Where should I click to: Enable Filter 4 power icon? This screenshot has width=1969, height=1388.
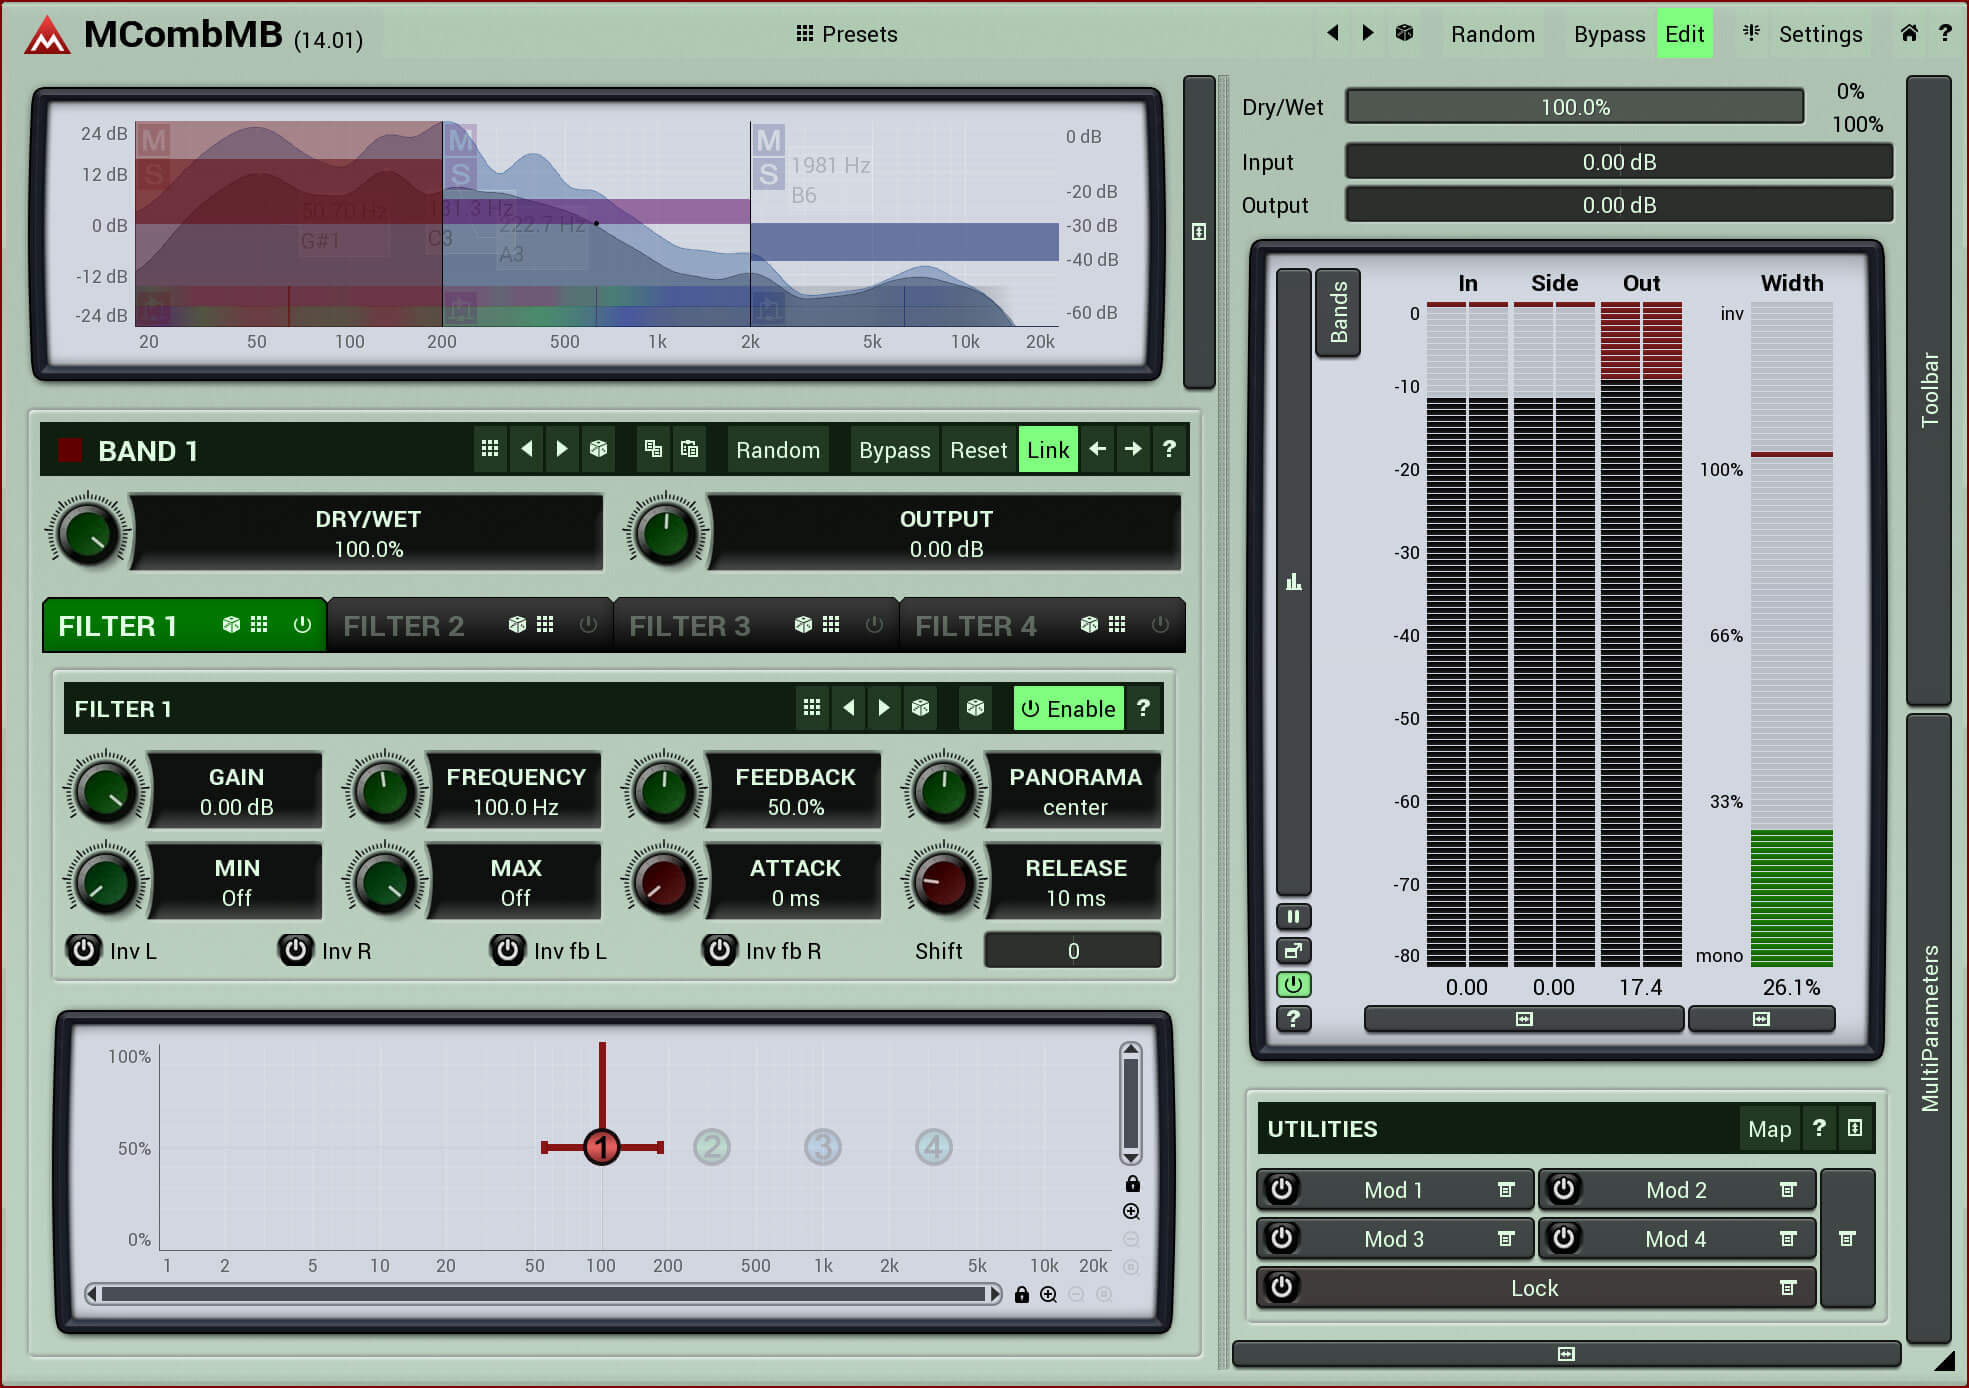click(1160, 625)
